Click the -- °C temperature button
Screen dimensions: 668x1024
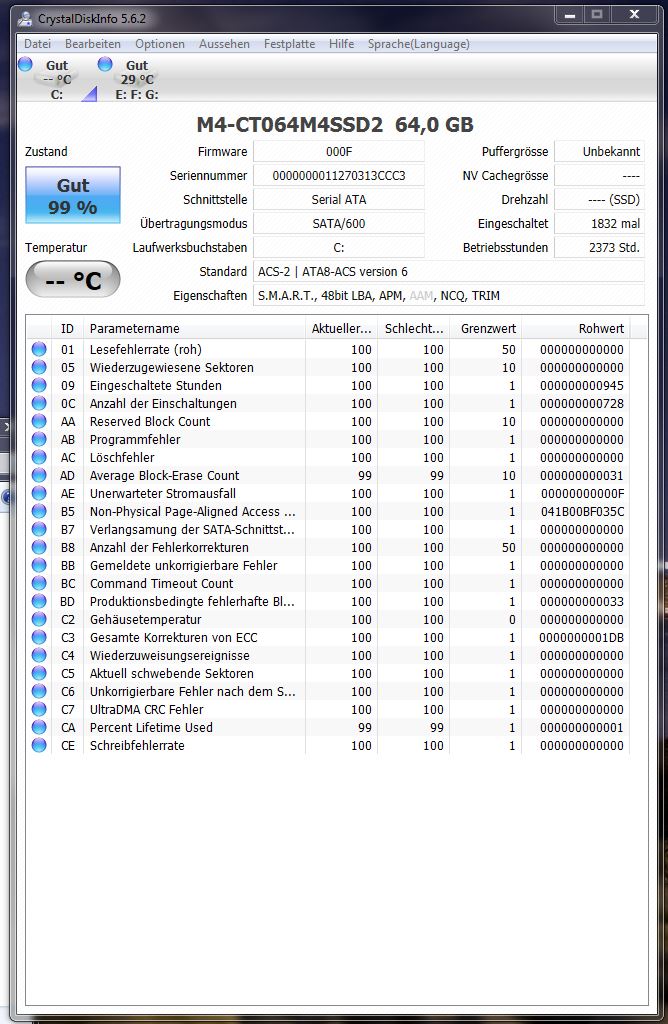coord(73,280)
